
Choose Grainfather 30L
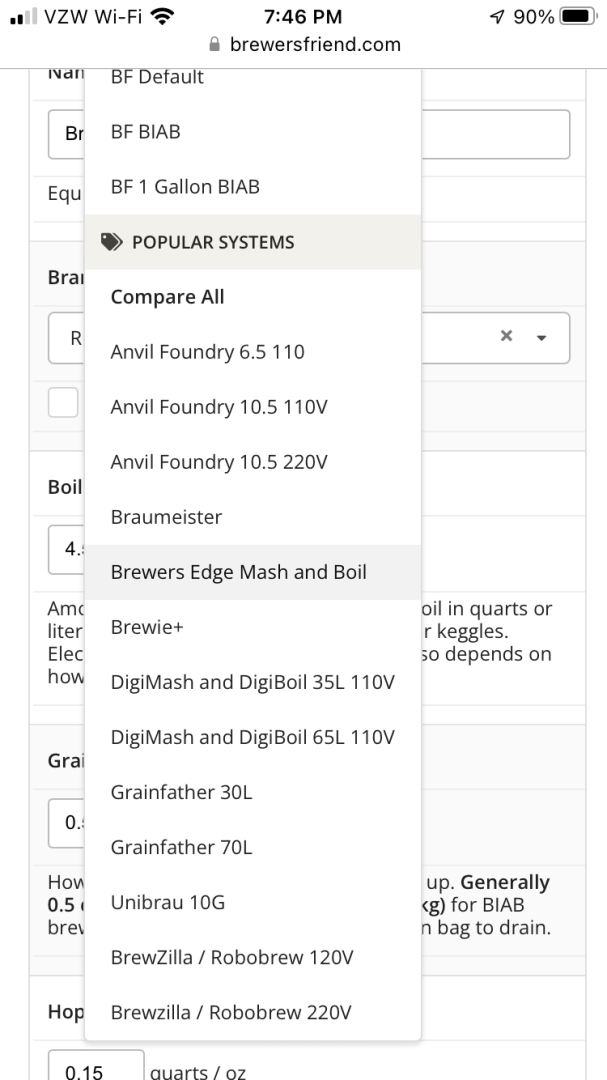pos(181,792)
